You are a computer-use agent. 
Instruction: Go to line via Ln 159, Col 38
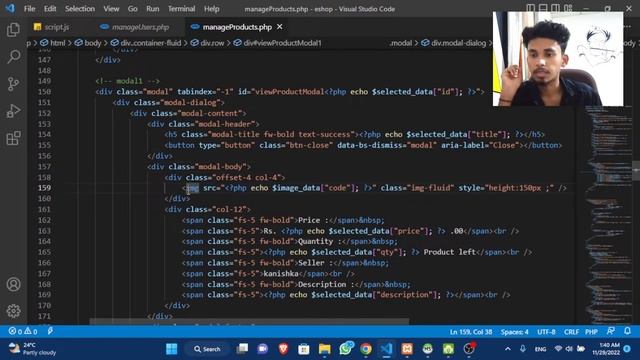(471, 332)
